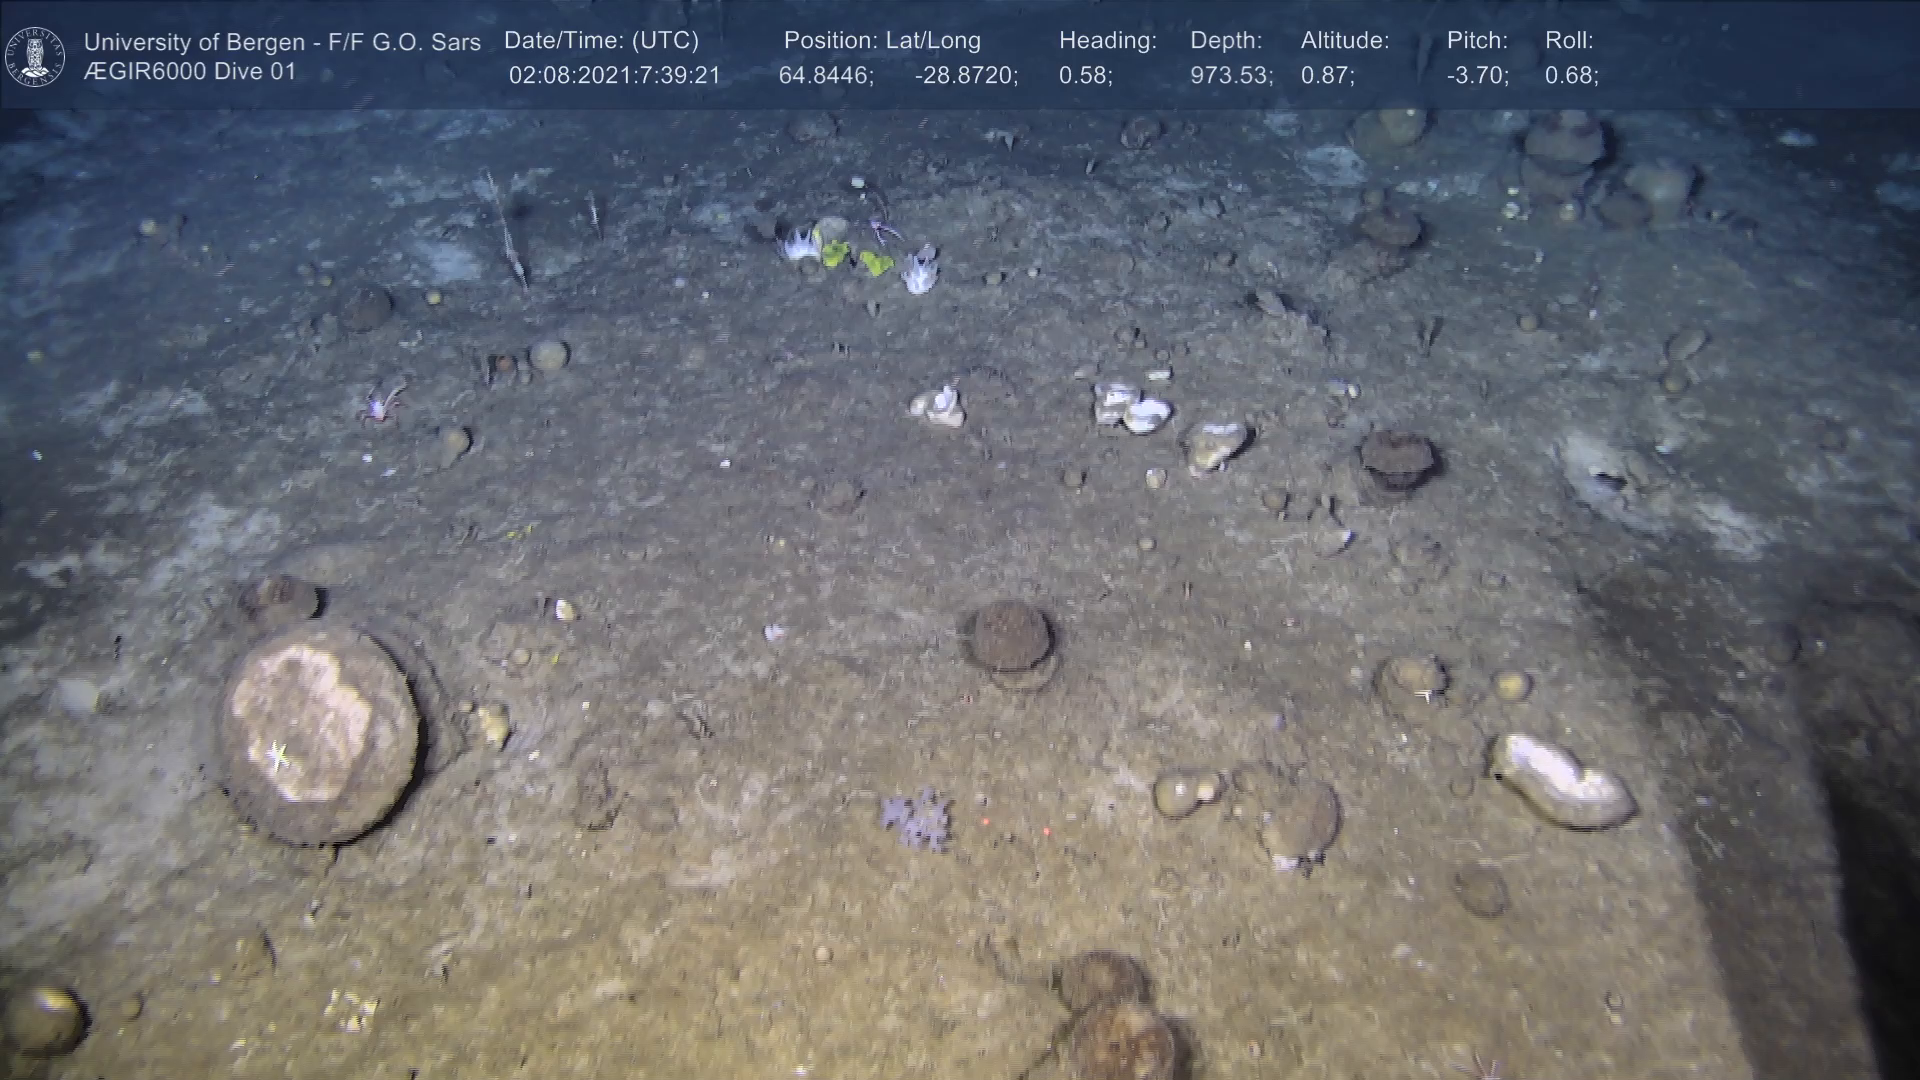Click the depth value 973.53
The height and width of the screenshot is (1080, 1920).
pos(1231,76)
